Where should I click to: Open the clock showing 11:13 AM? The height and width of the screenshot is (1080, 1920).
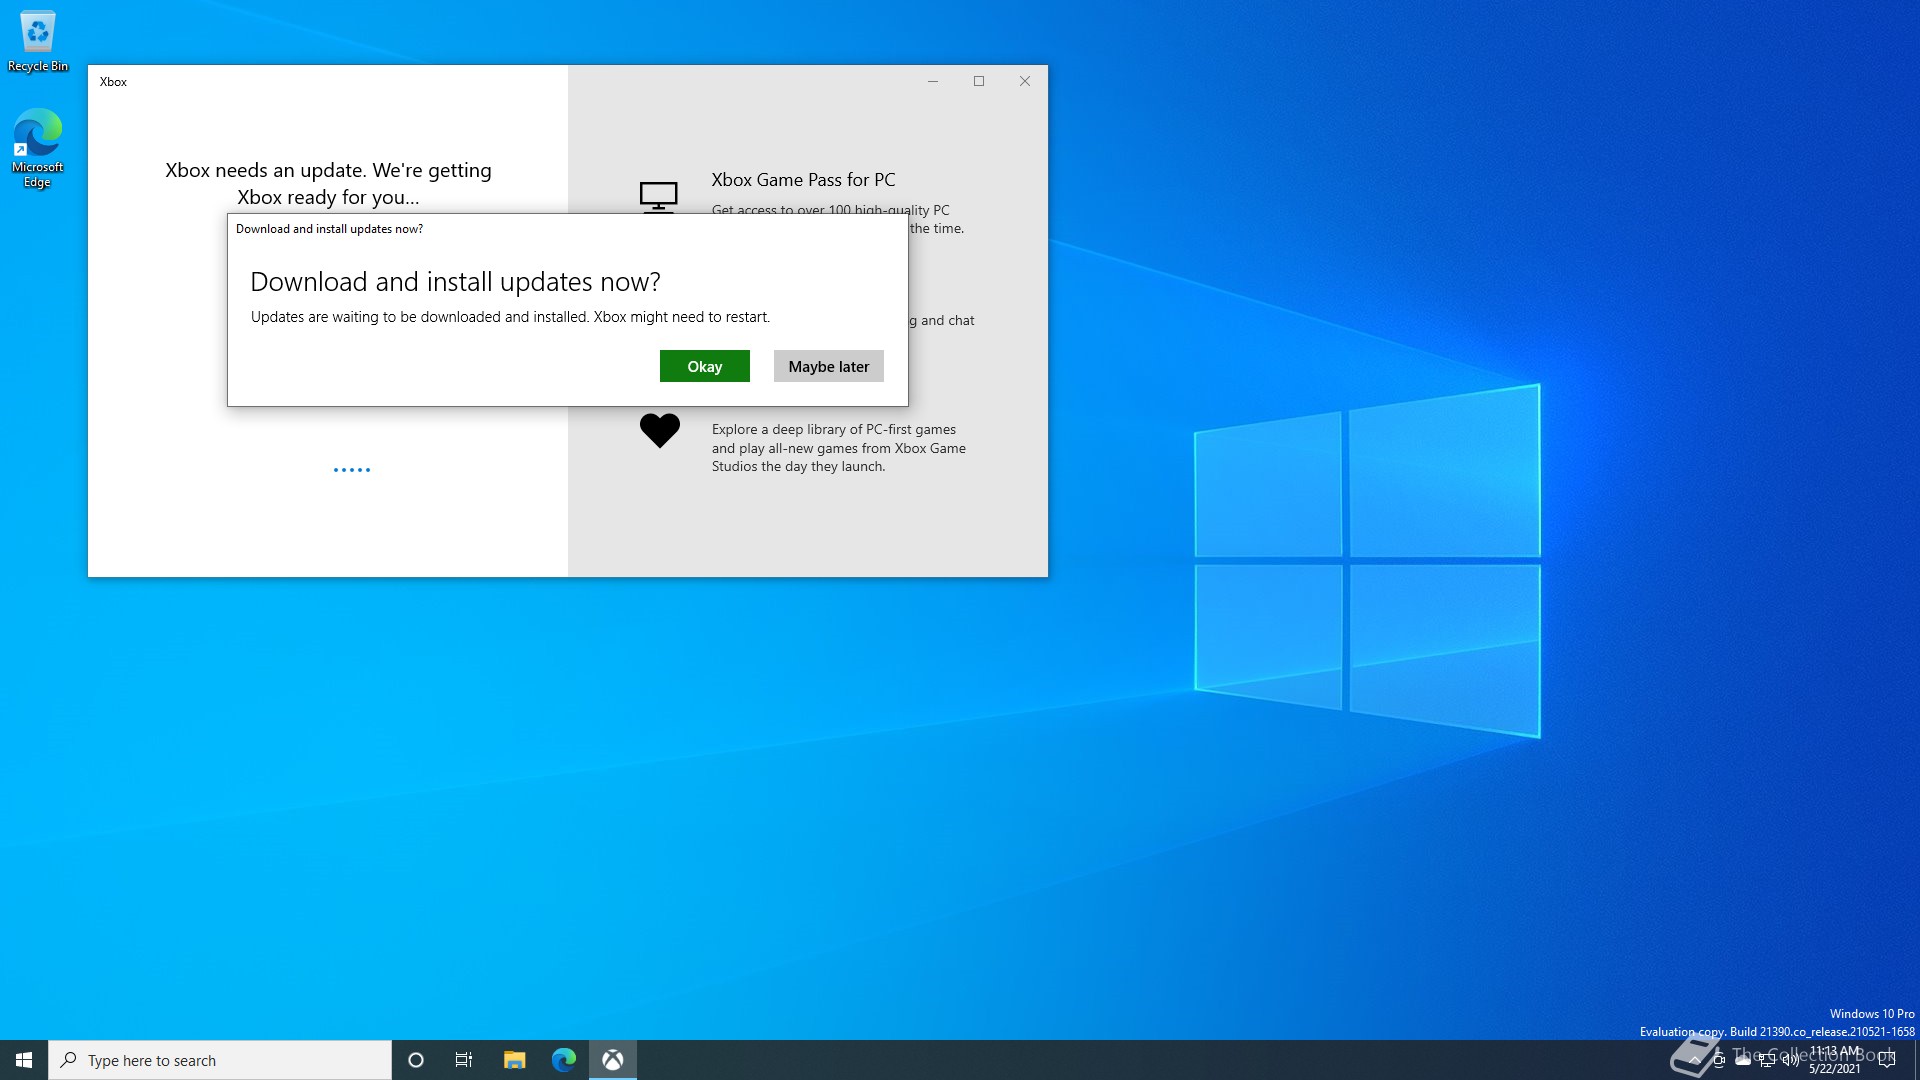1835,1060
